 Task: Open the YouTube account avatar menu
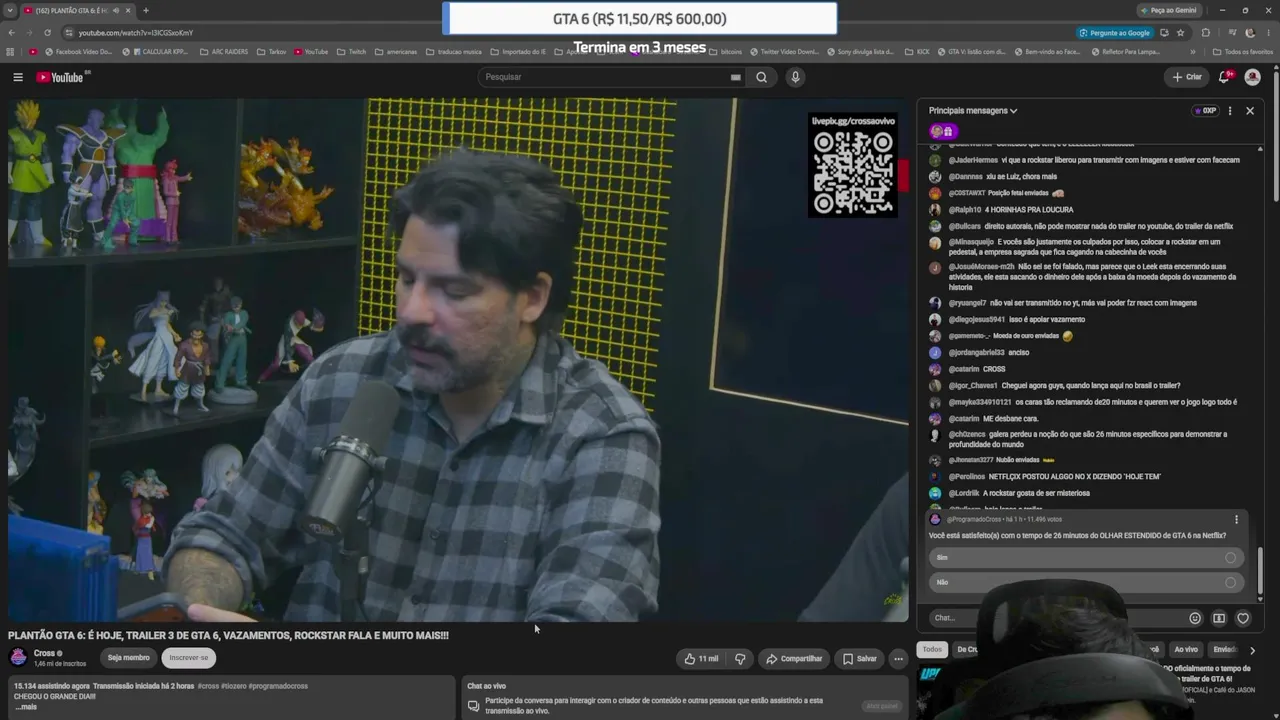pos(1252,77)
